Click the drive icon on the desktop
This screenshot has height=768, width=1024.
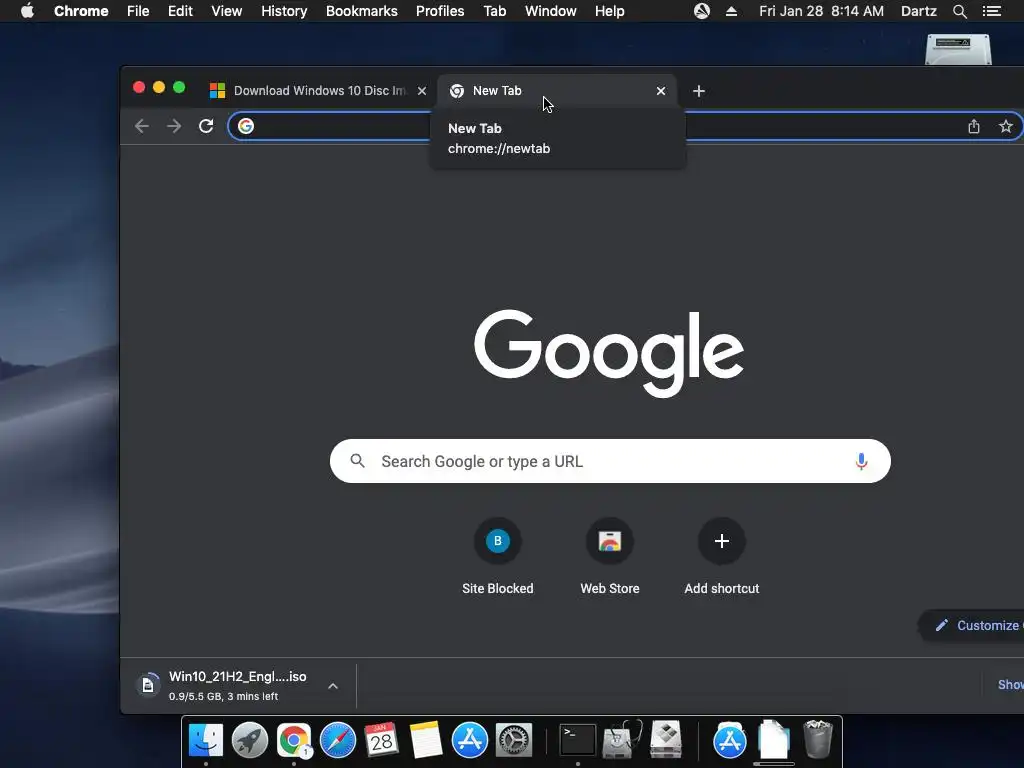coord(959,50)
